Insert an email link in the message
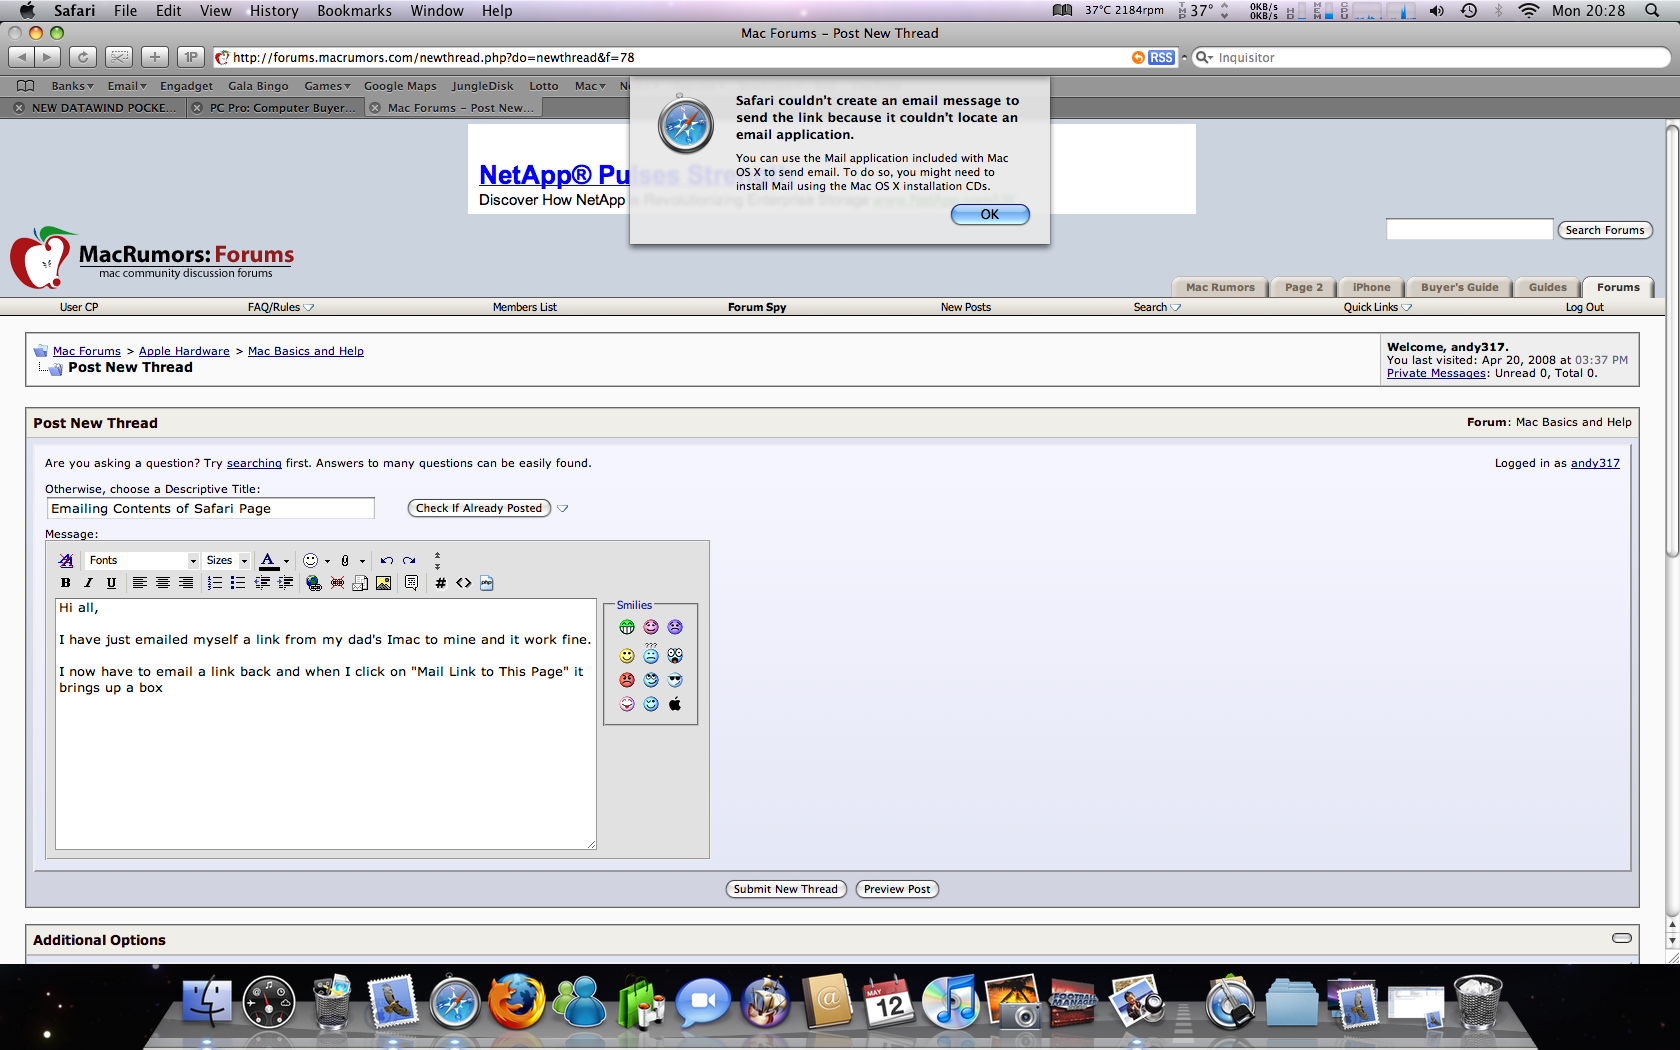Viewport: 1680px width, 1050px height. [x=360, y=583]
